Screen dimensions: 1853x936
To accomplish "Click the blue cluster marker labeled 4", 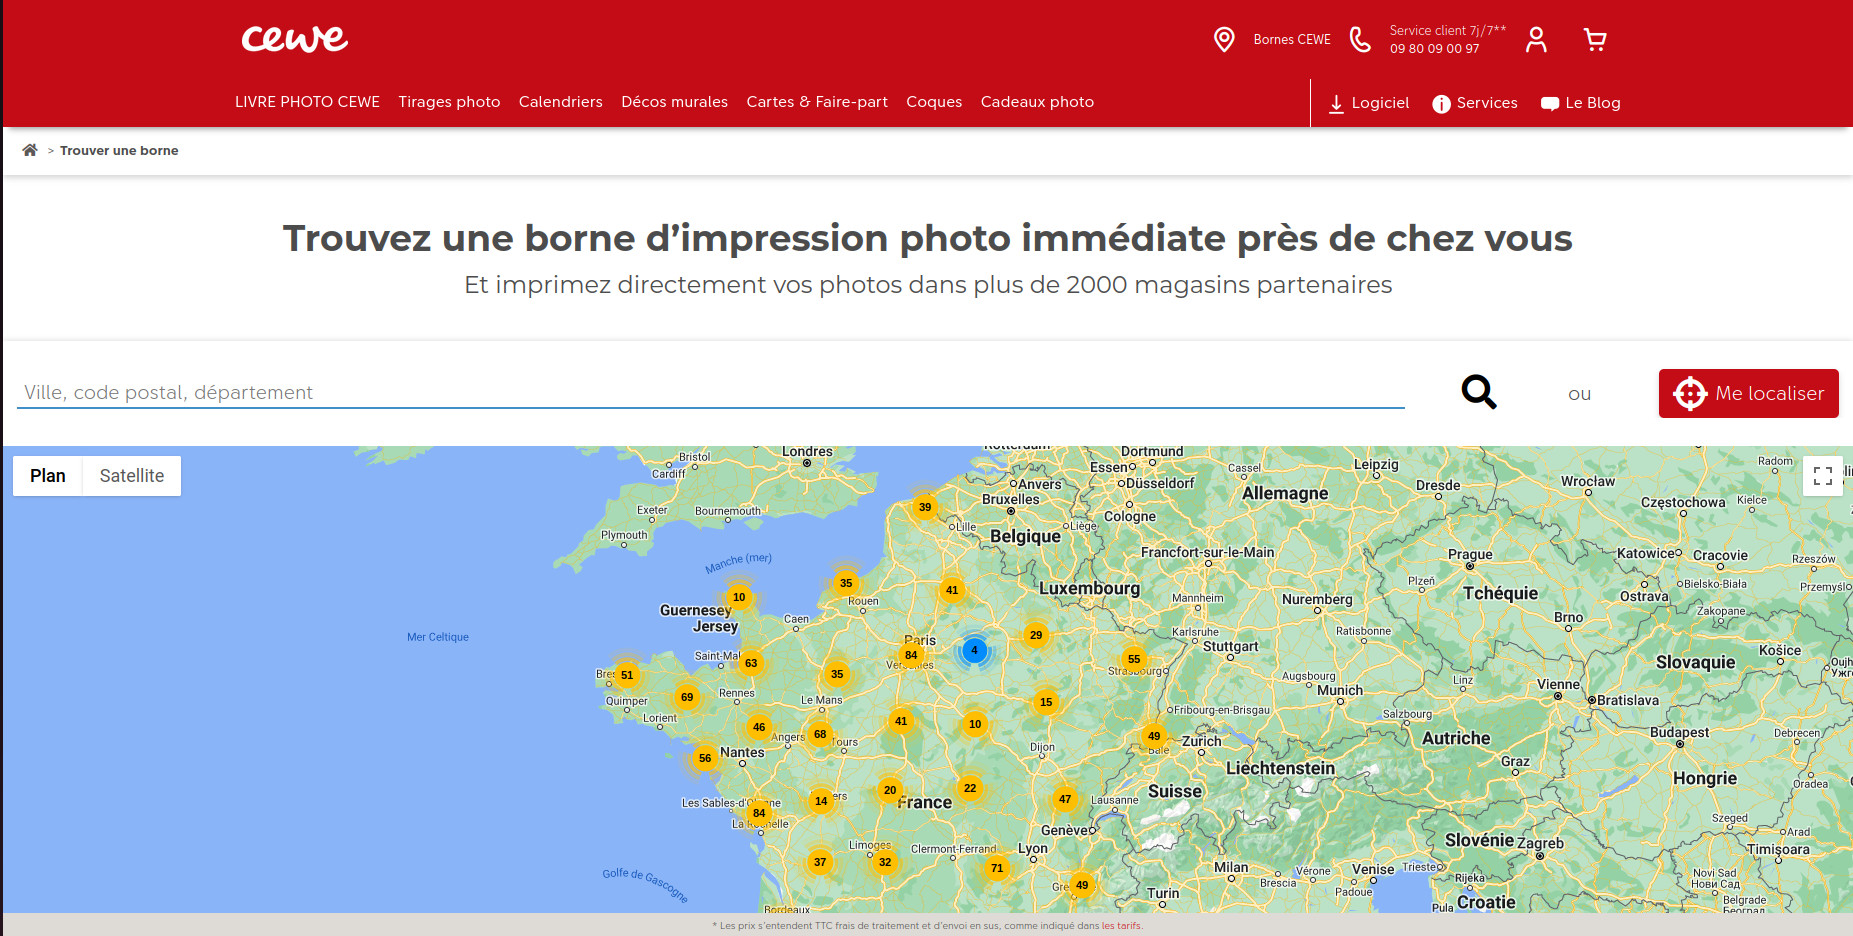I will pos(974,650).
